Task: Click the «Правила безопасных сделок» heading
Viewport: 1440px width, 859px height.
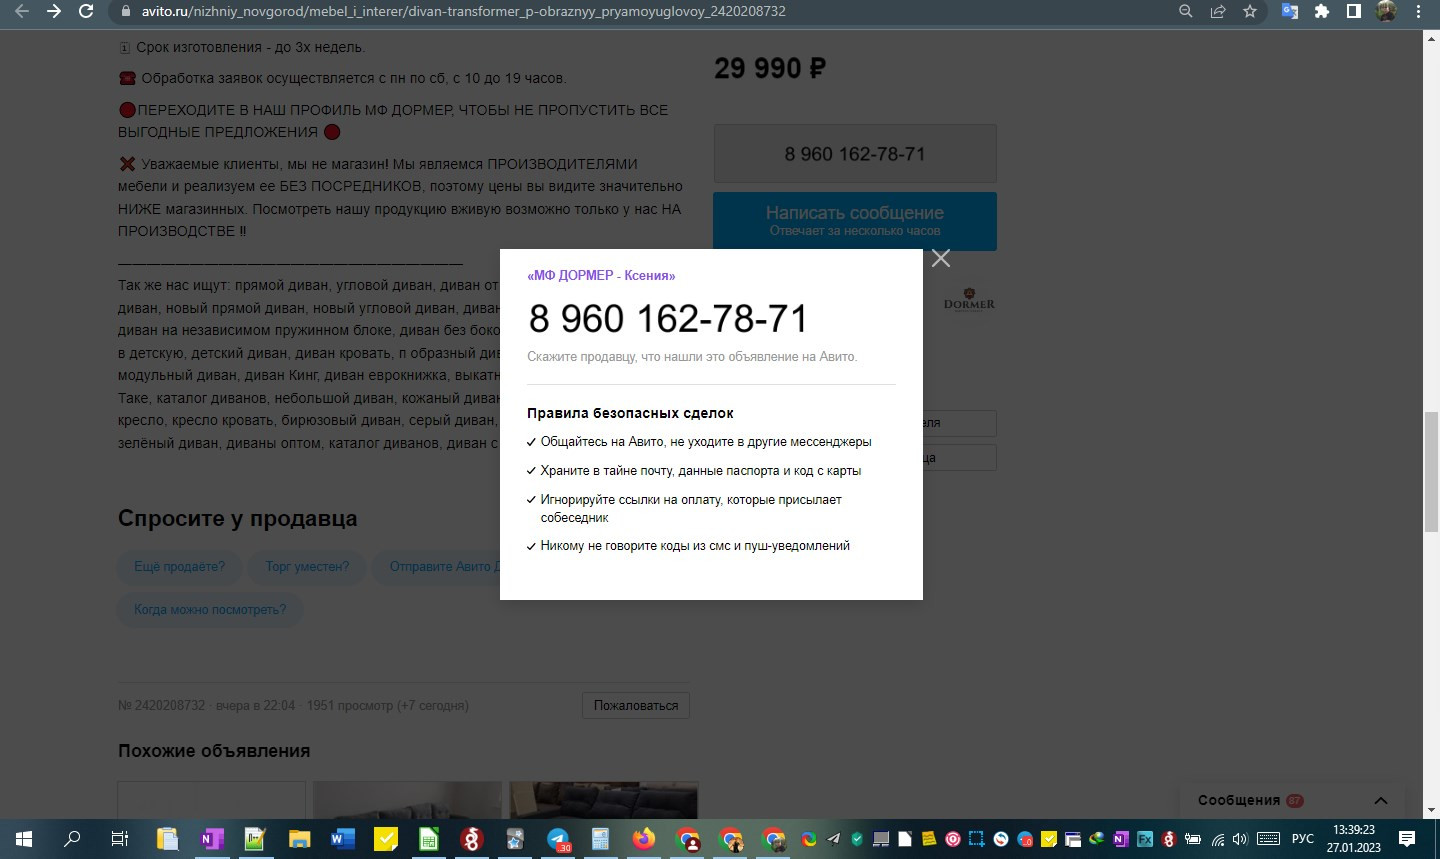Action: [x=630, y=413]
